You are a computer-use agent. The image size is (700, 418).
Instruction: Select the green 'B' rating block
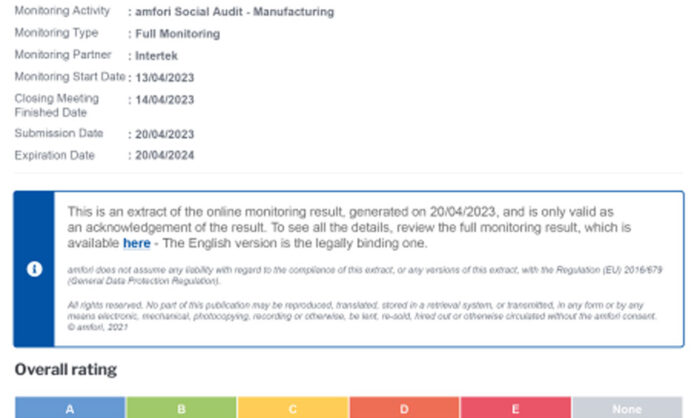tap(181, 408)
